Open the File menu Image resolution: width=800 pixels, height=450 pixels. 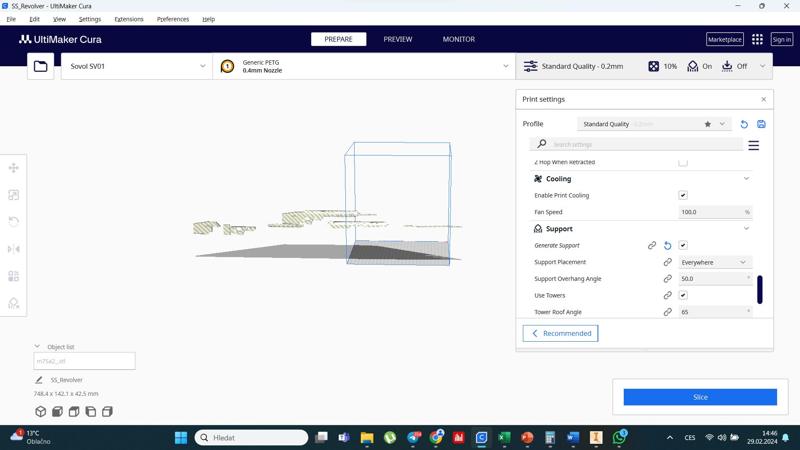click(11, 19)
